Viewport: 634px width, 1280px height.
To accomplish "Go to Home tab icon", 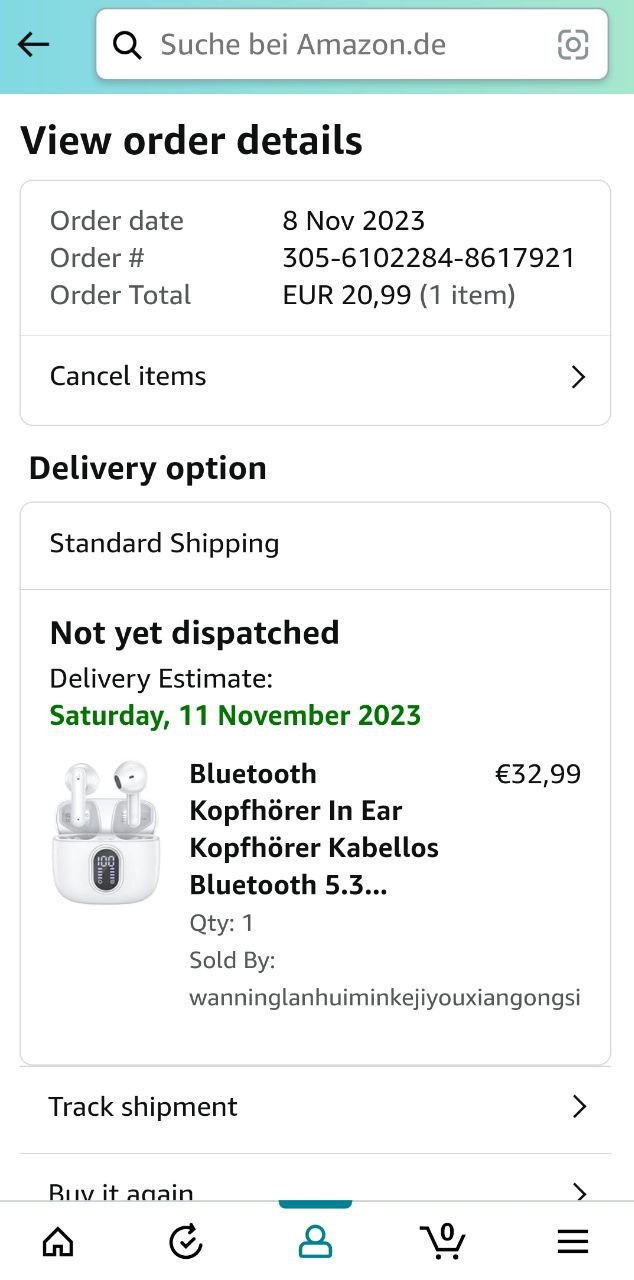I will coord(58,1242).
